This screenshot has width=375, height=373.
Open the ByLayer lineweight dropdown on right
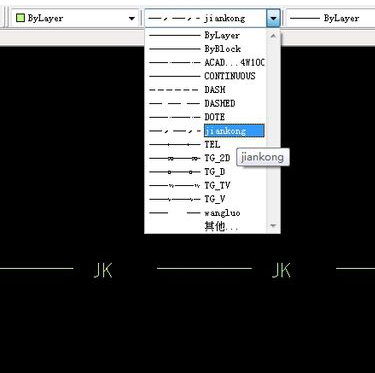point(331,18)
